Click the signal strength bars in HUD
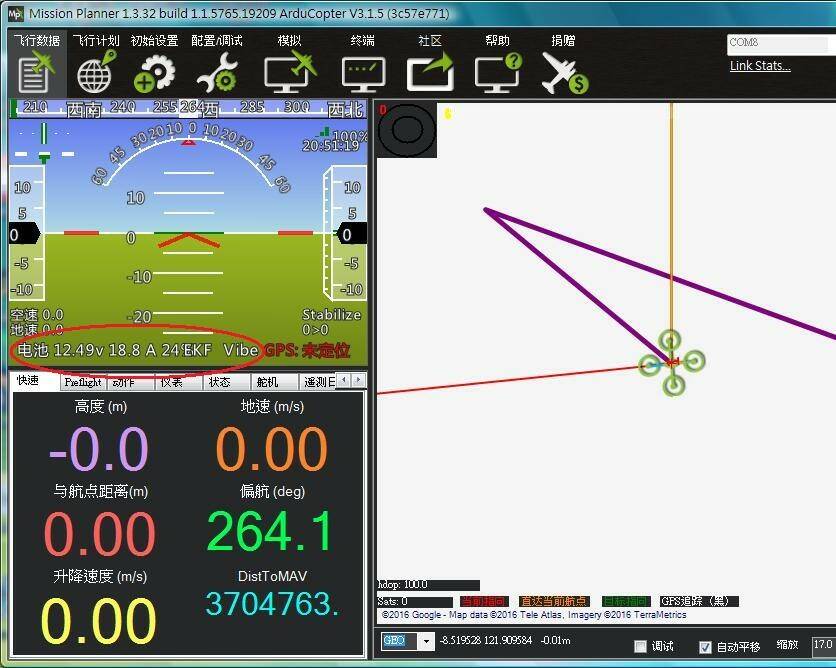The height and width of the screenshot is (668, 836). 324,131
